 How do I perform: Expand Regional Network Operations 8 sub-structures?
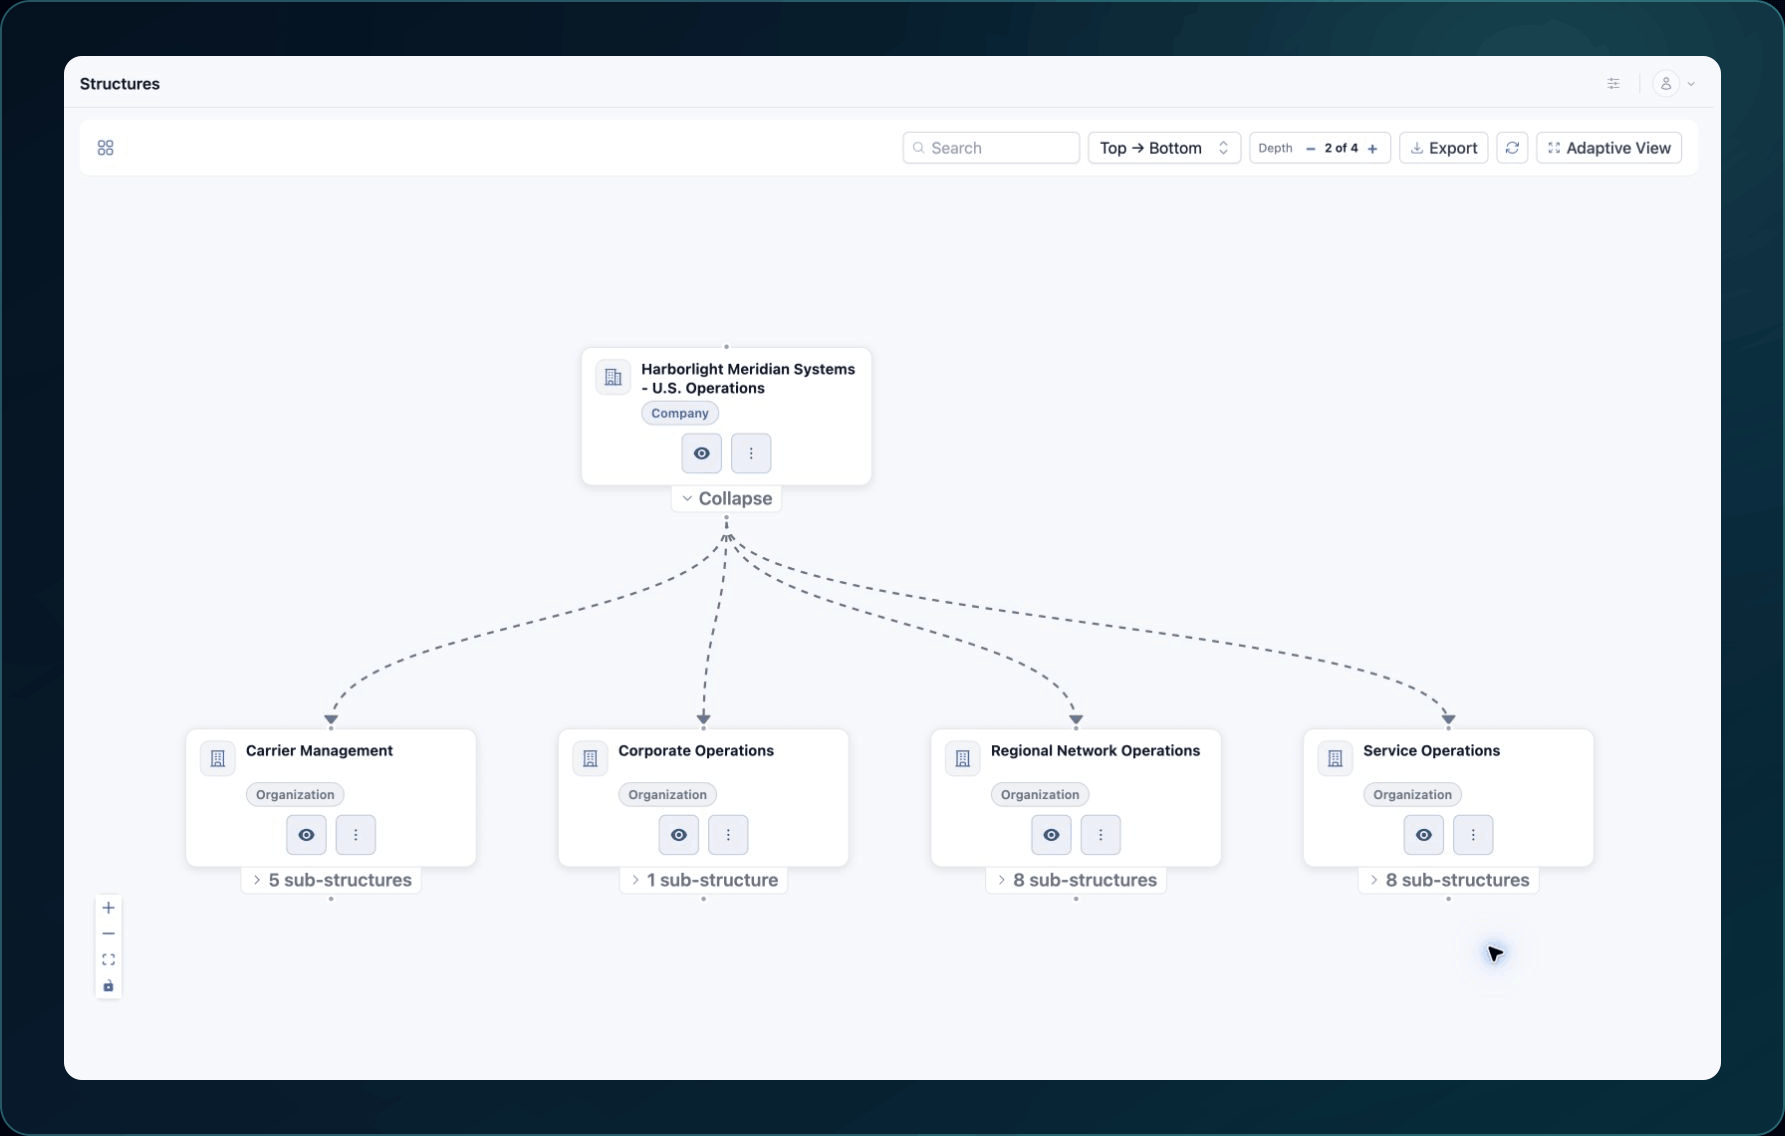pyautogui.click(x=1076, y=880)
